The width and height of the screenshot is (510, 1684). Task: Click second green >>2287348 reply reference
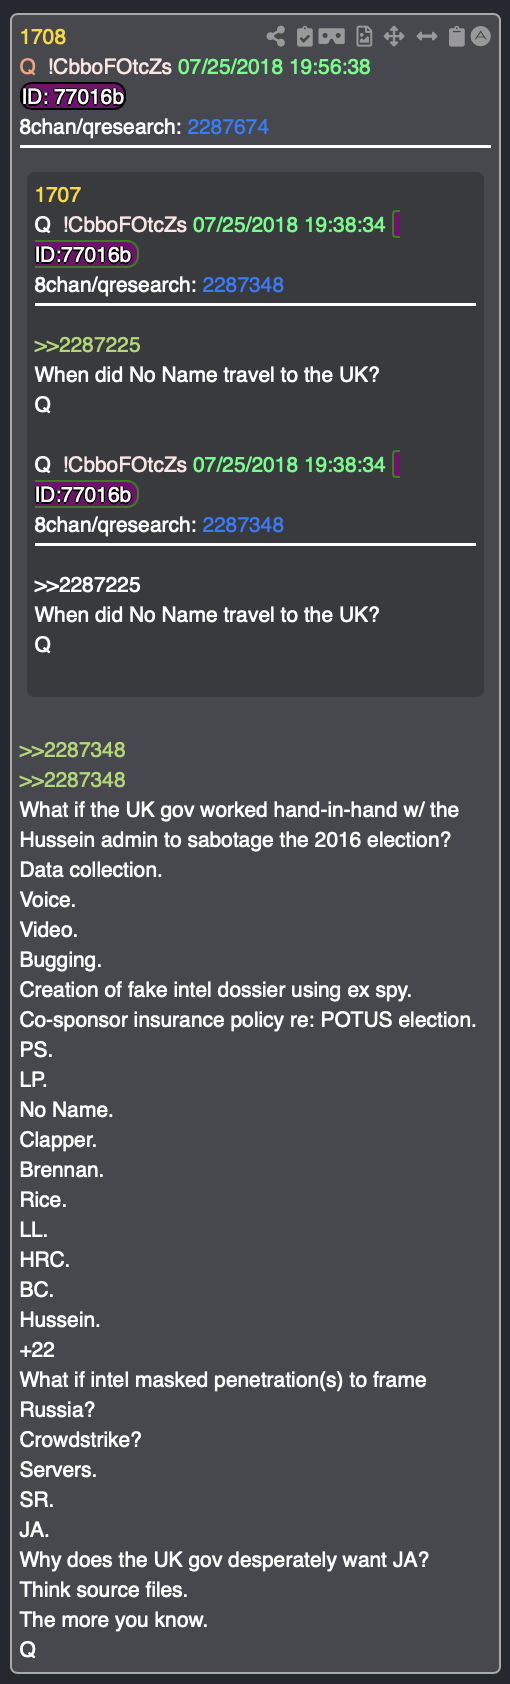(72, 780)
